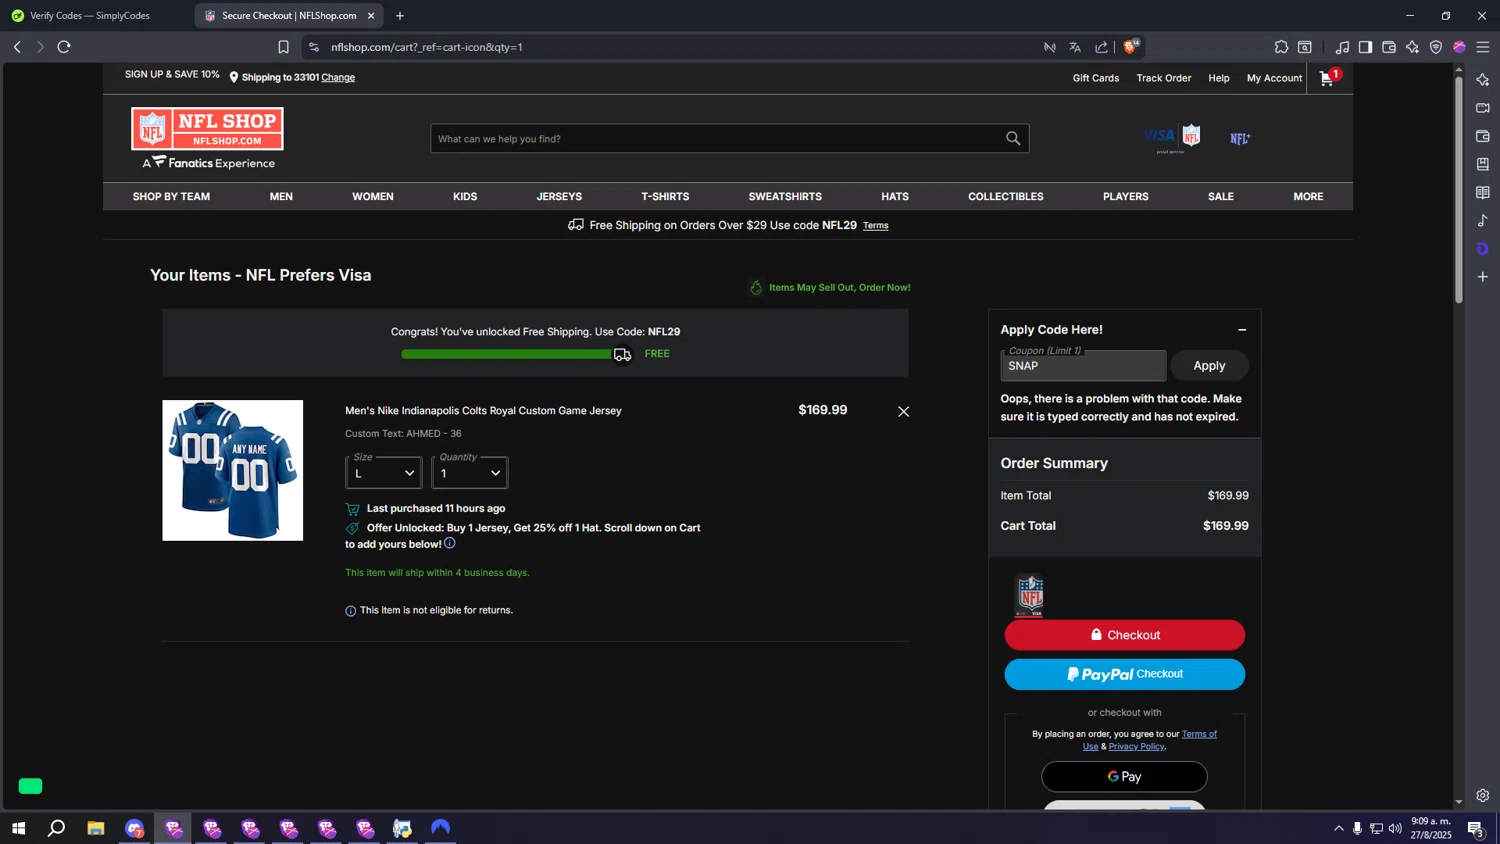The width and height of the screenshot is (1500, 844).
Task: Click the Colts jersey product thumbnail
Action: coord(233,470)
